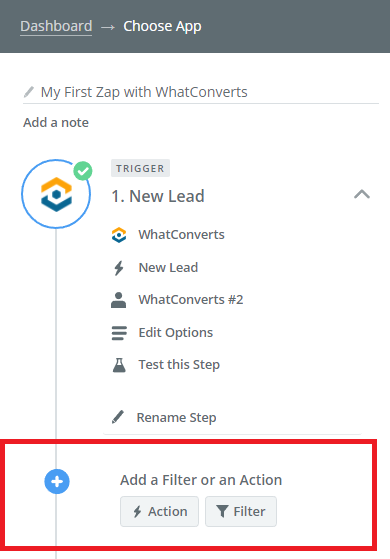
Task: Click the pencil icon beside Rename Step
Action: tap(118, 417)
